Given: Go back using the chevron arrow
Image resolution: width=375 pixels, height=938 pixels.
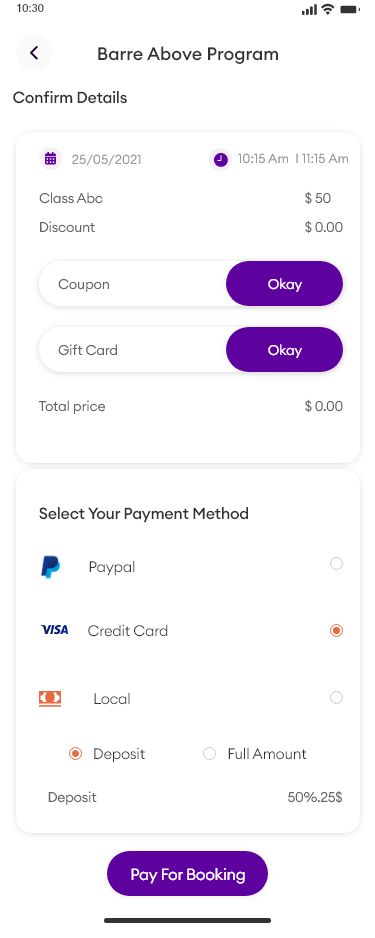Looking at the screenshot, I should click(x=34, y=53).
